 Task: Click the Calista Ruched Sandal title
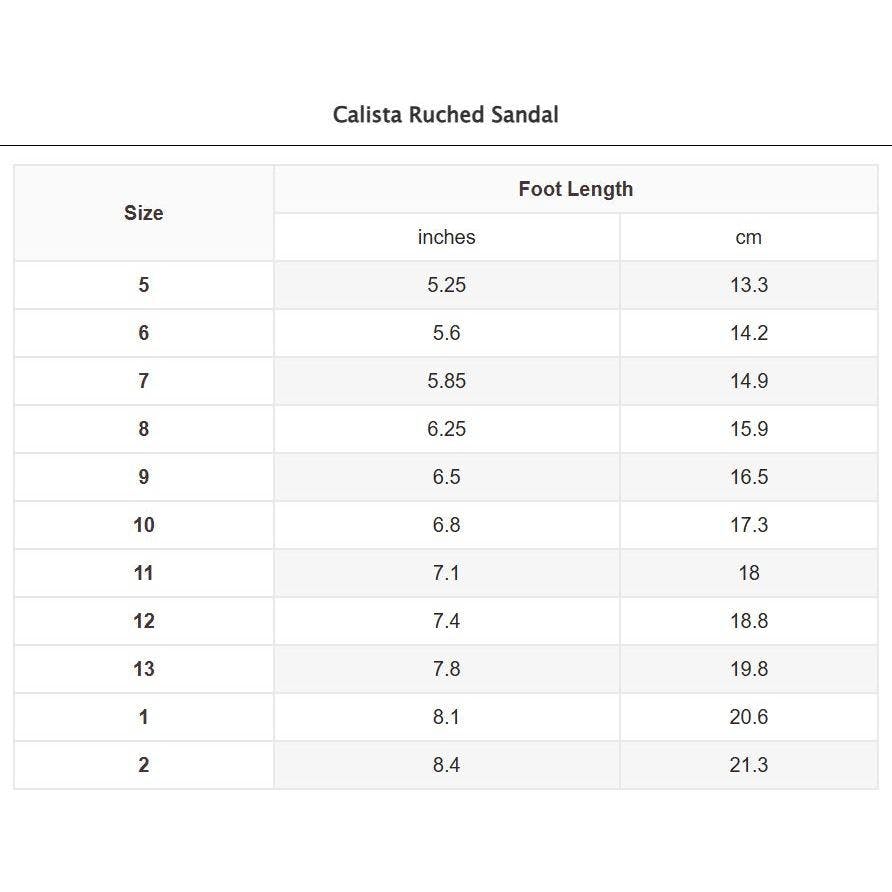pos(445,114)
